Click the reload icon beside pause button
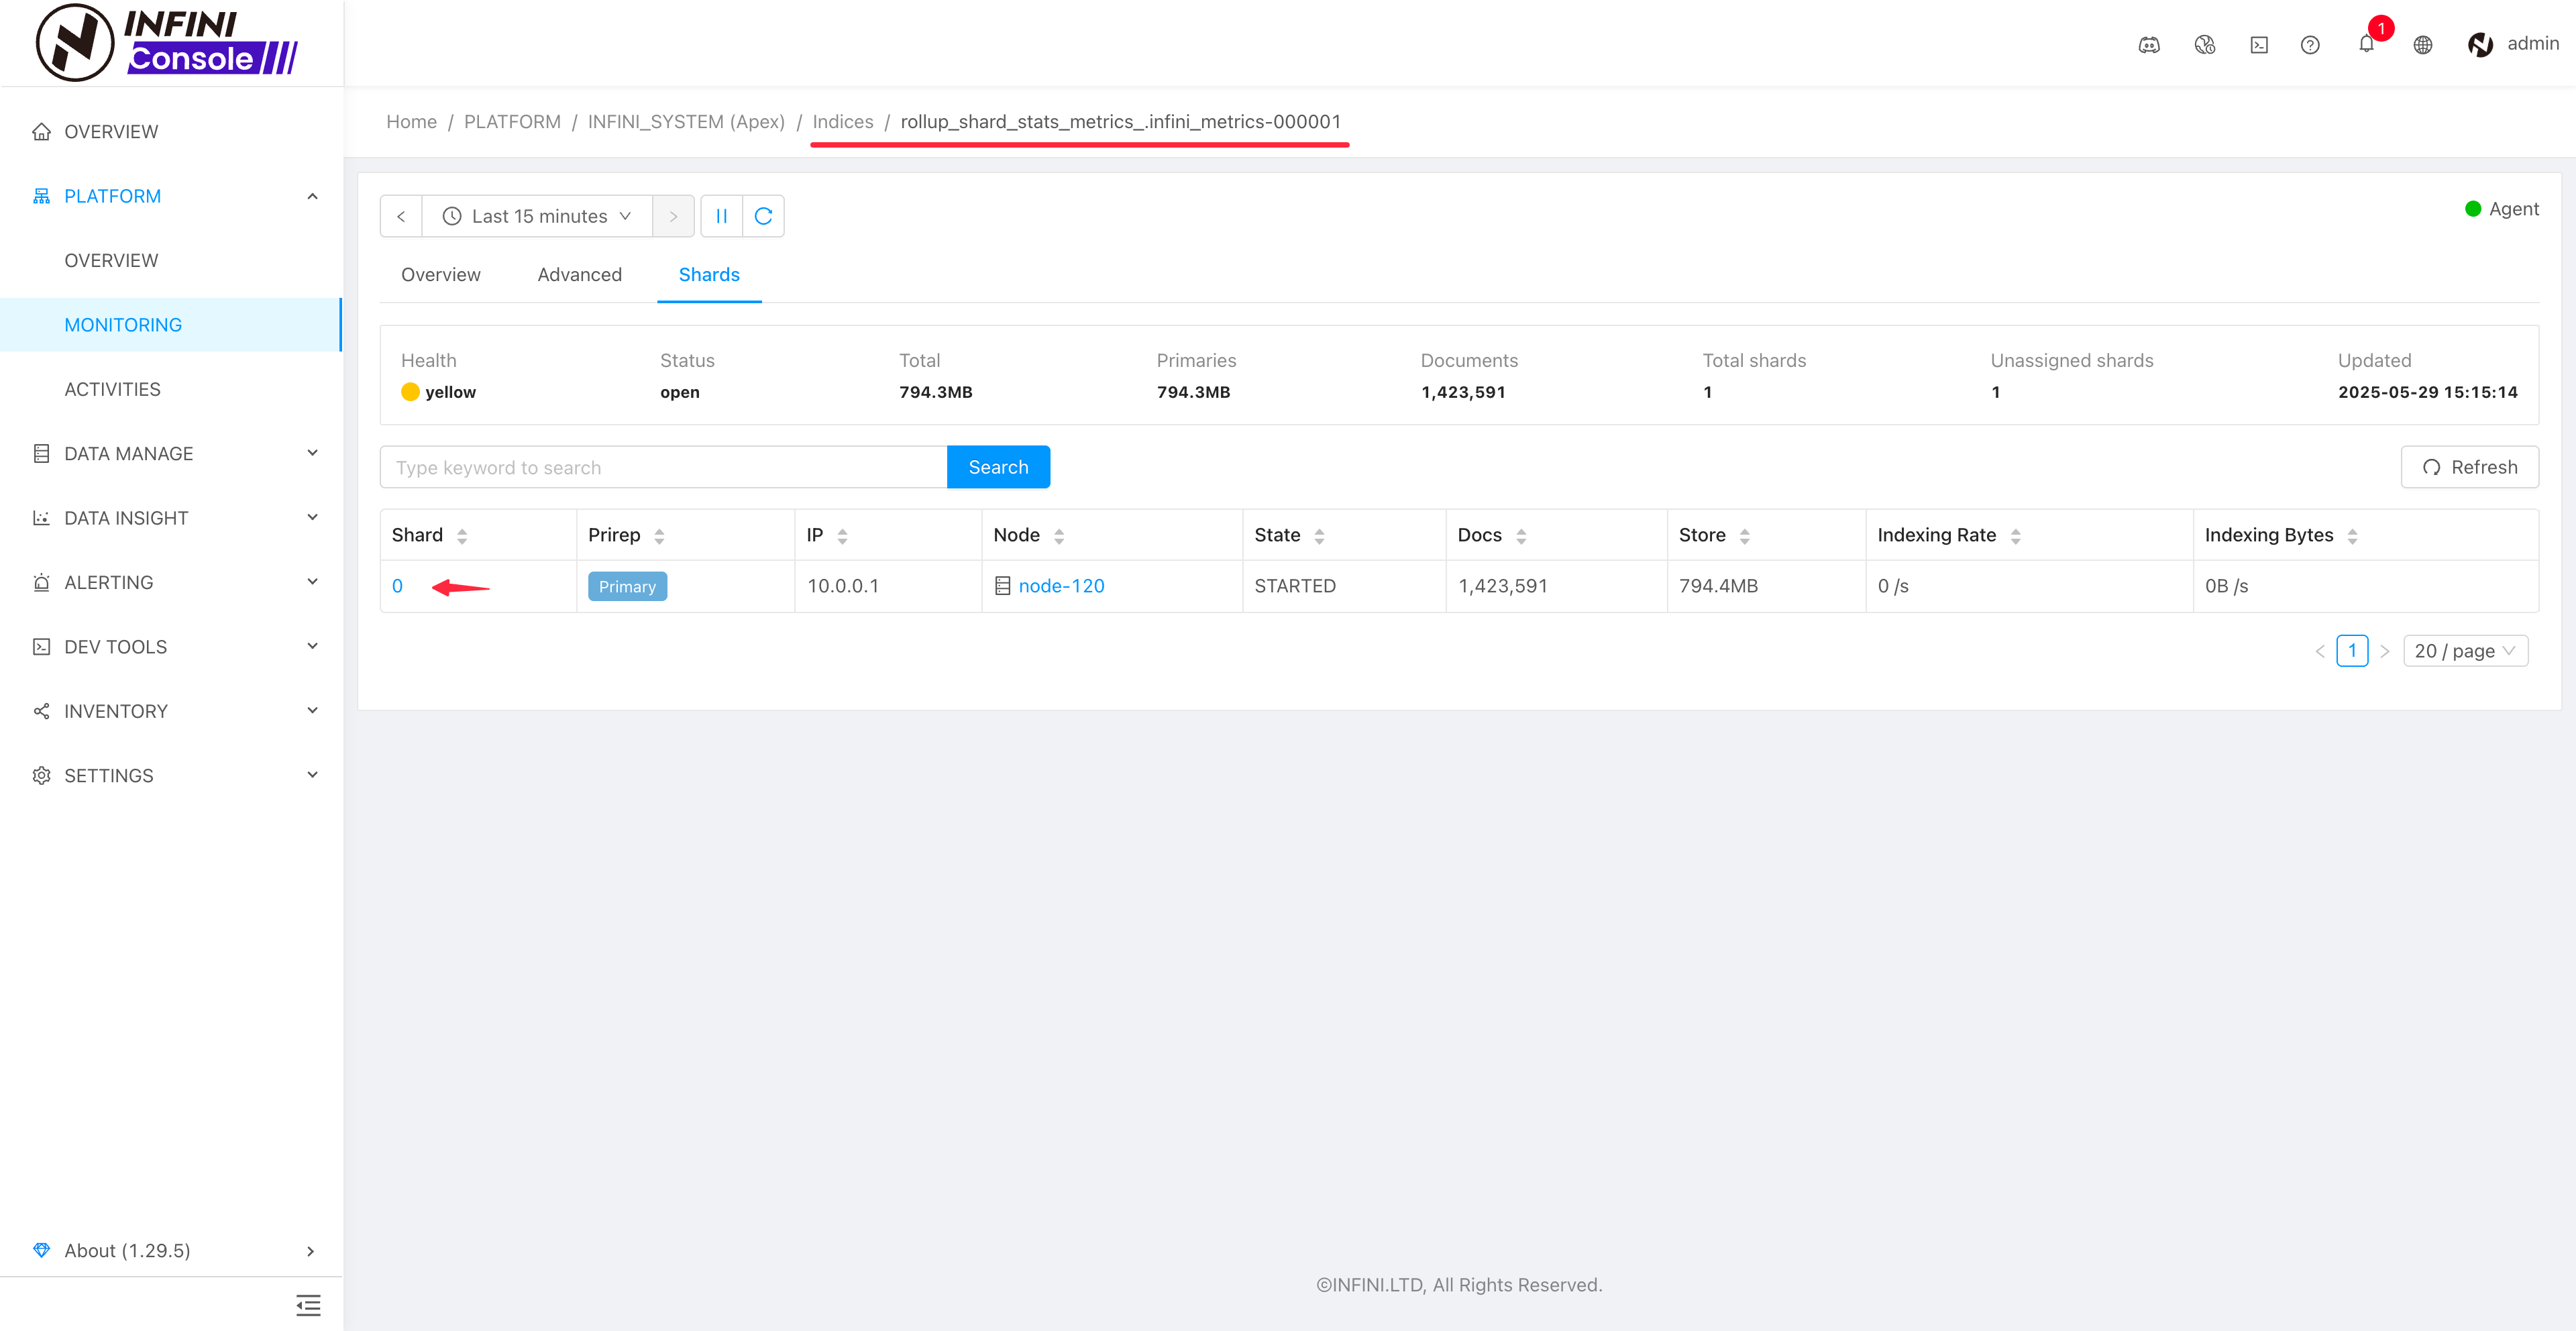2576x1331 pixels. pos(763,216)
